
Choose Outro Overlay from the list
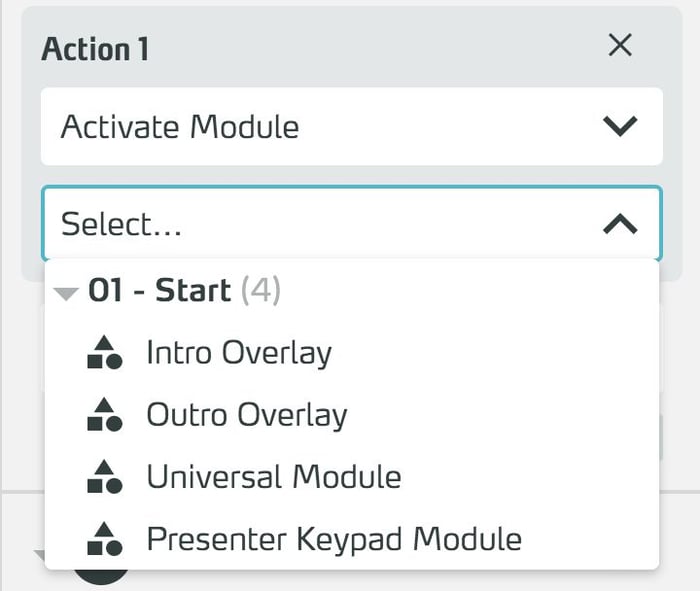pyautogui.click(x=247, y=414)
